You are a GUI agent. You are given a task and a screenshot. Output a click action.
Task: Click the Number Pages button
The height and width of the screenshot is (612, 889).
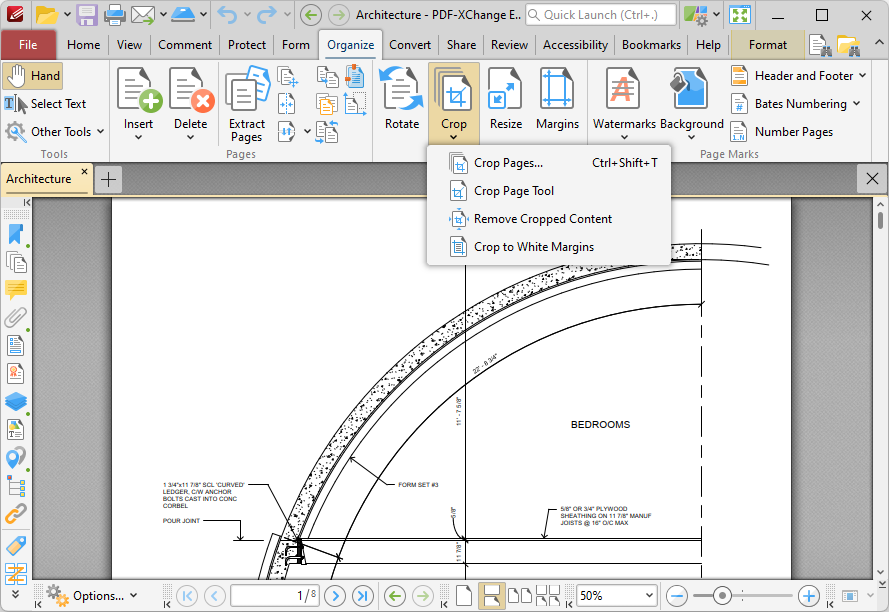782,132
